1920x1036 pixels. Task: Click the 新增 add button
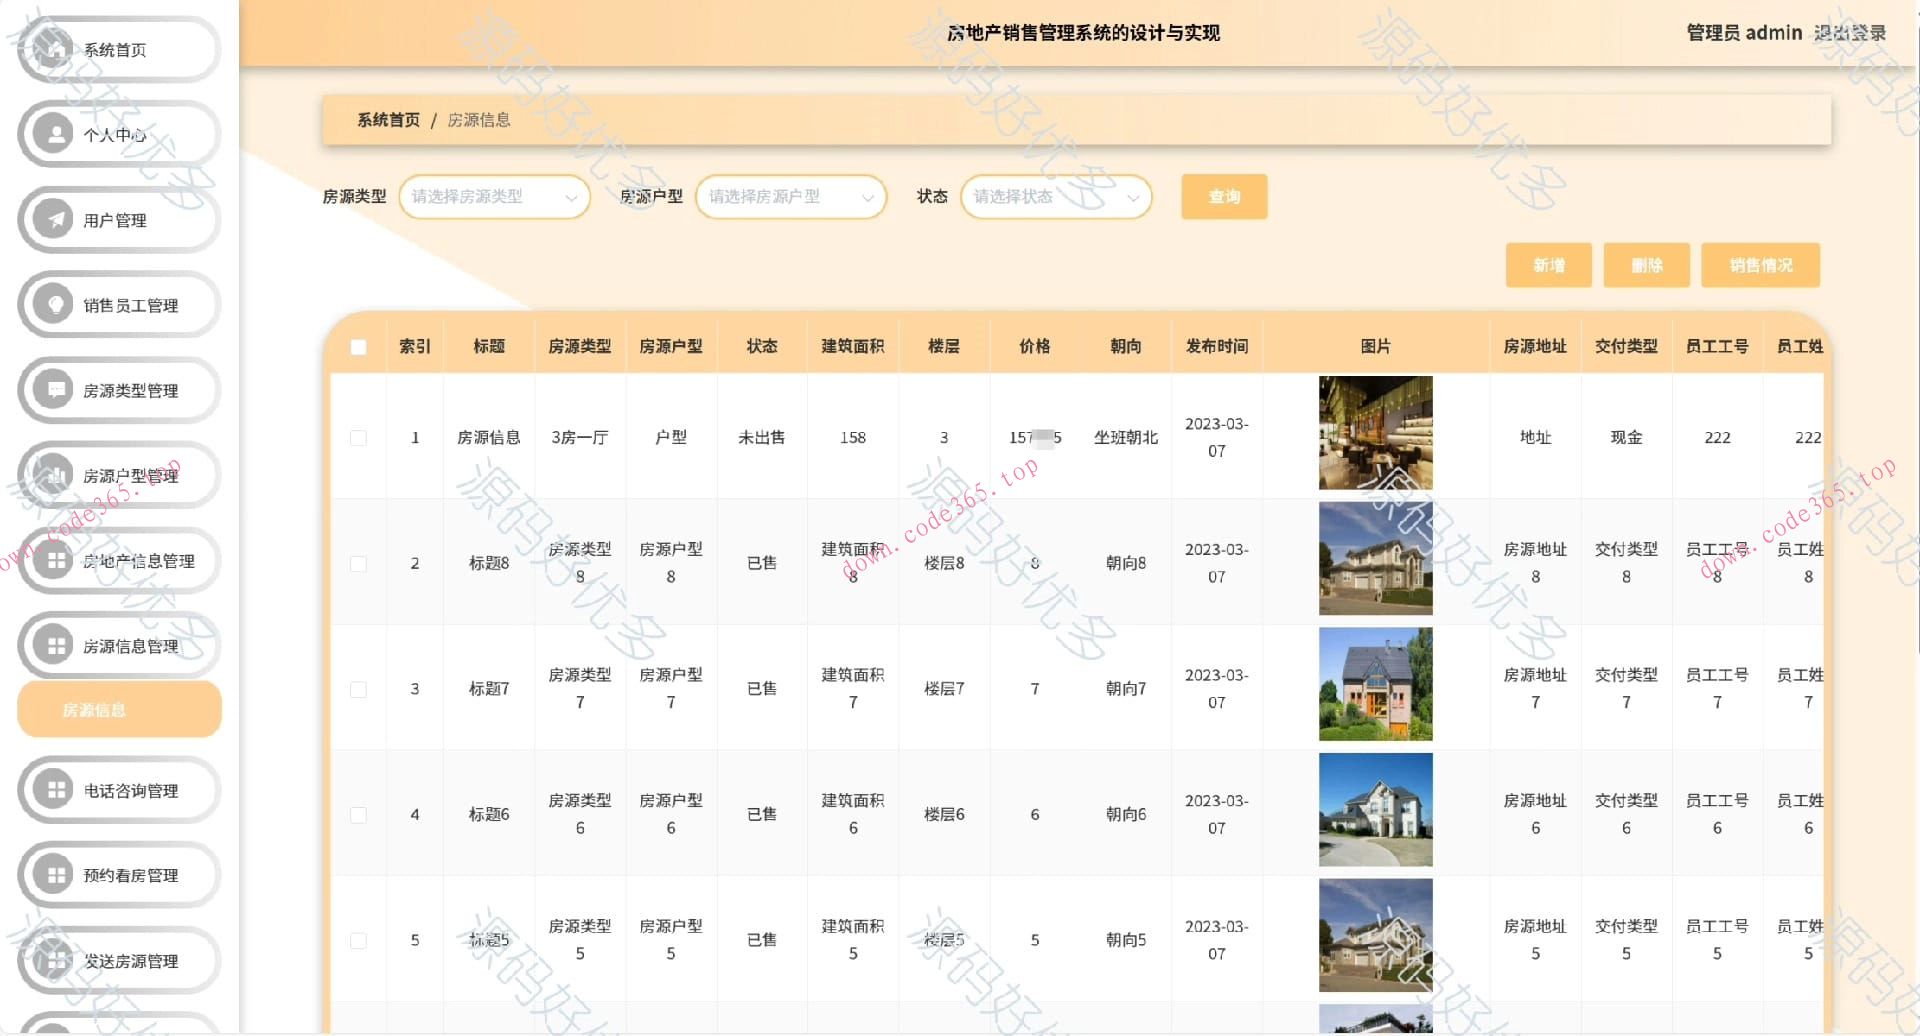(x=1548, y=265)
